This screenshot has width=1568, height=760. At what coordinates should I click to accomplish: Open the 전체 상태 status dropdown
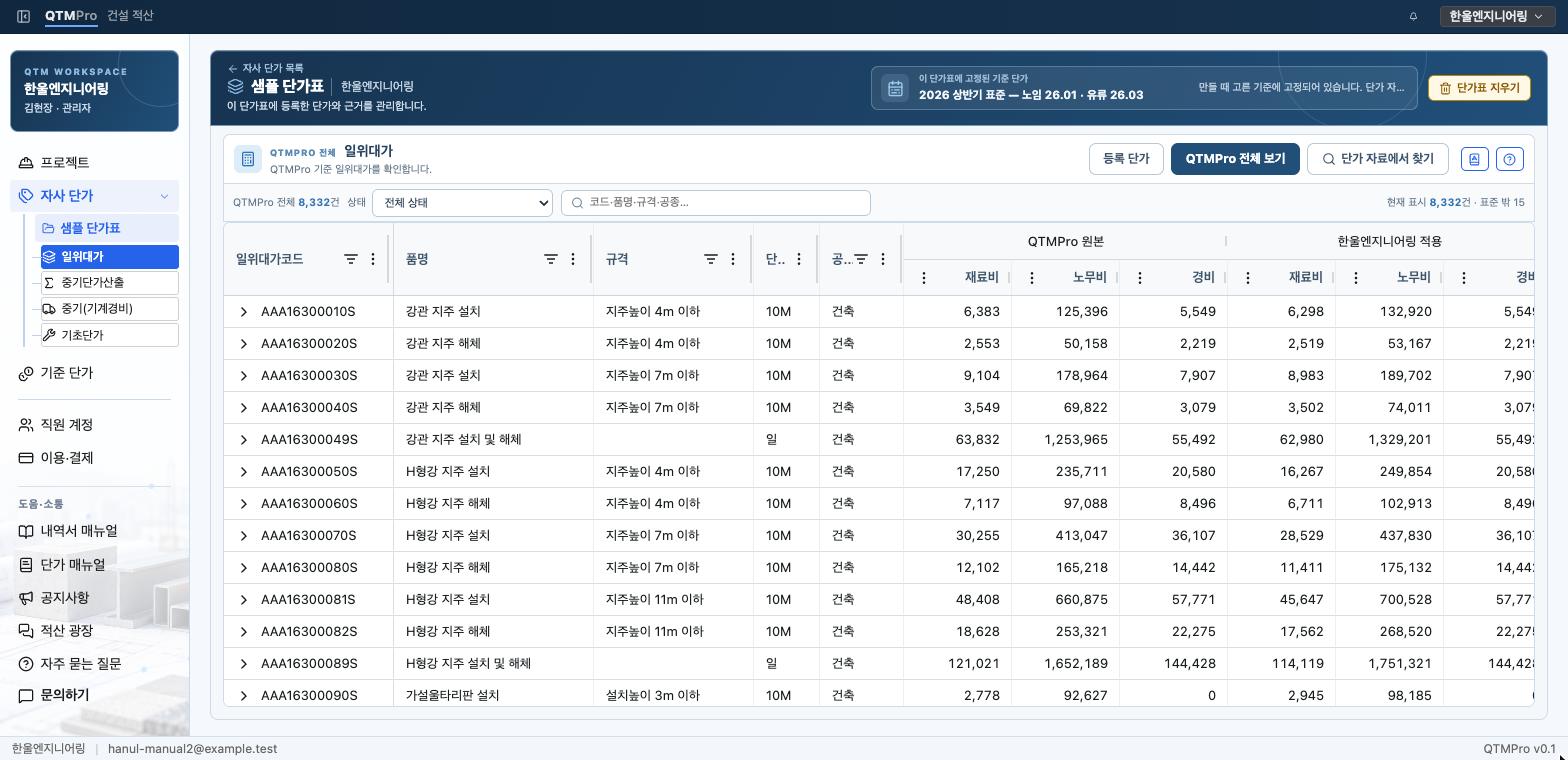point(462,202)
